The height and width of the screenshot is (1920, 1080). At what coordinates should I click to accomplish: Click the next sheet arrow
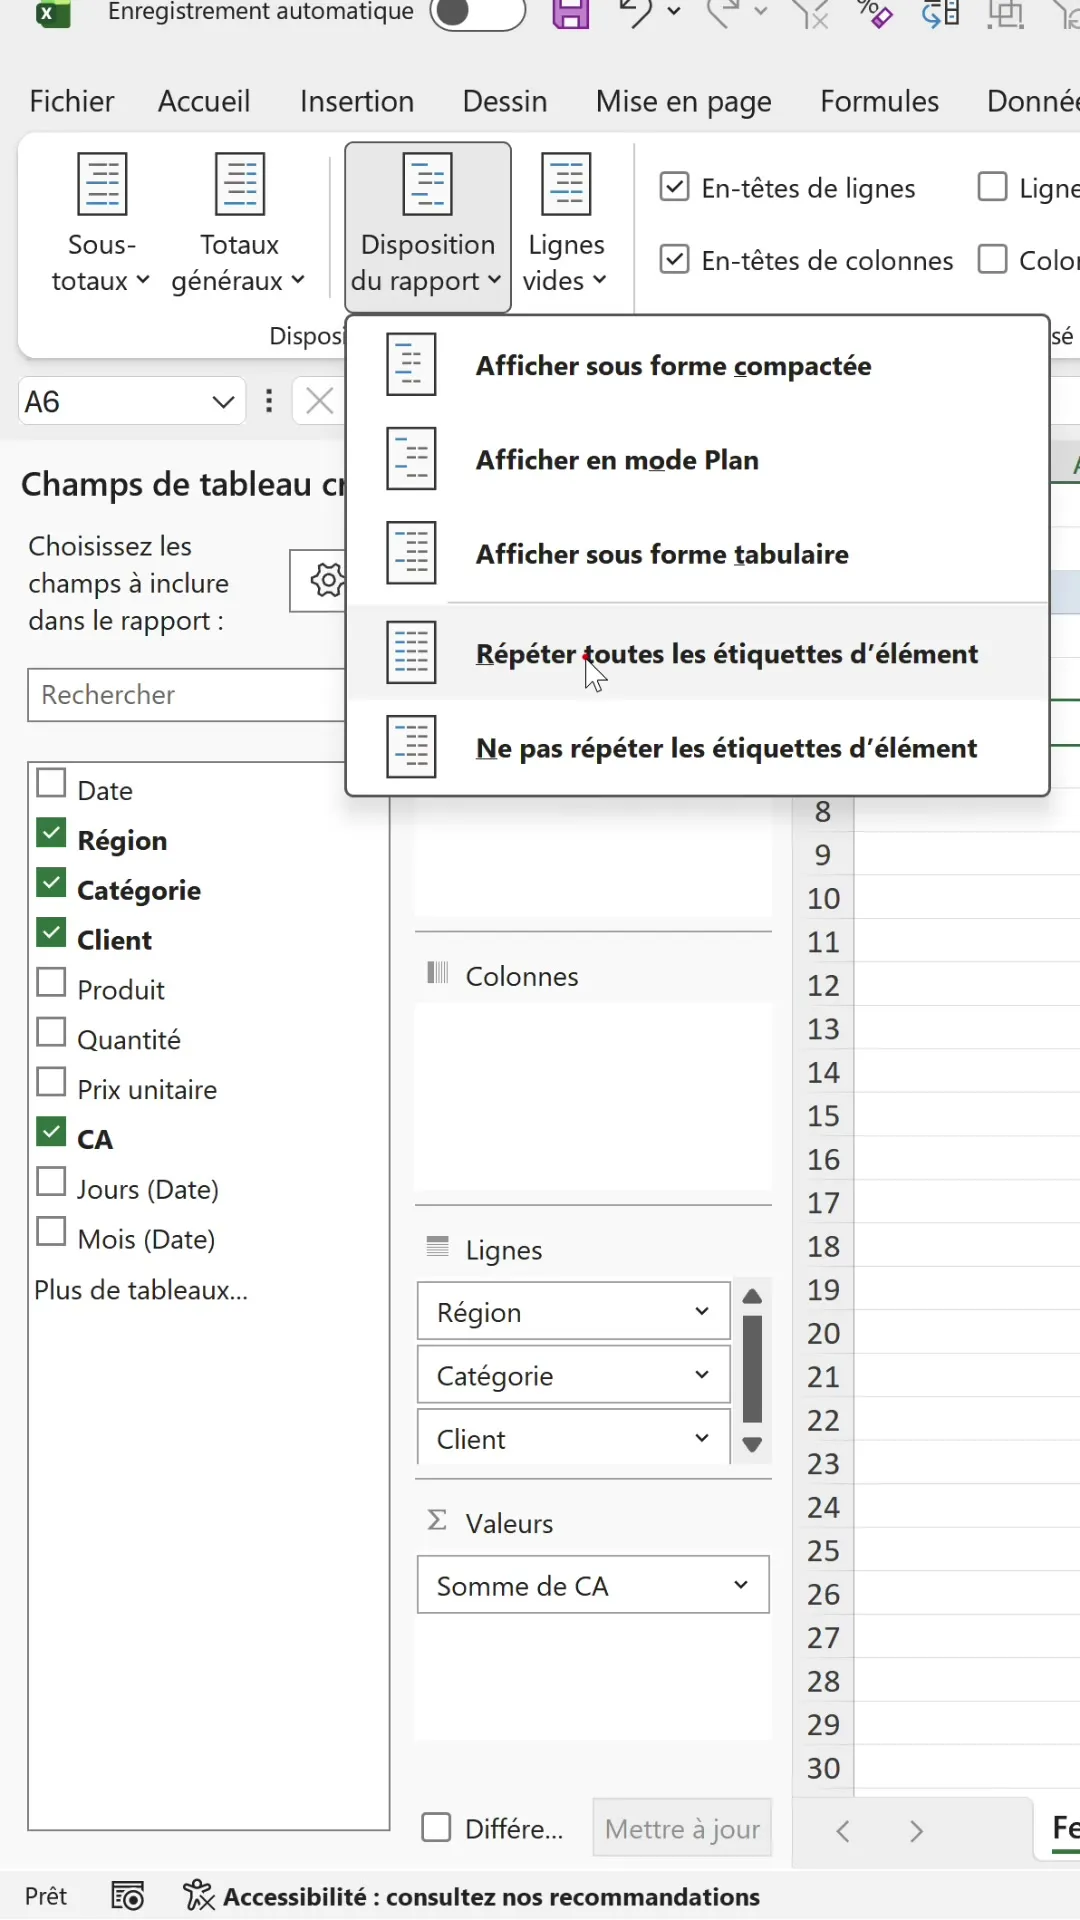click(916, 1831)
